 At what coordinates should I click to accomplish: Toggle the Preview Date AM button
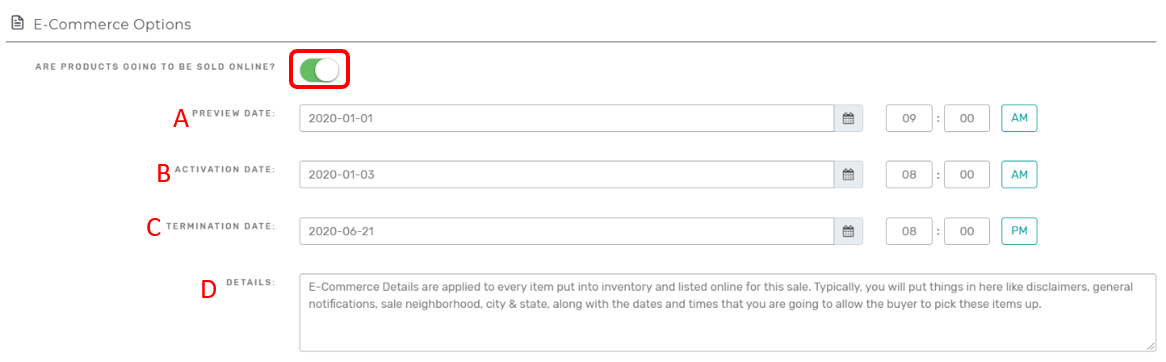point(1019,118)
